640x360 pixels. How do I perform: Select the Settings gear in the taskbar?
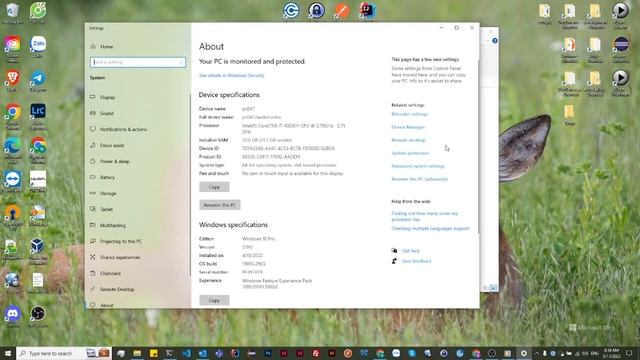click(x=524, y=353)
